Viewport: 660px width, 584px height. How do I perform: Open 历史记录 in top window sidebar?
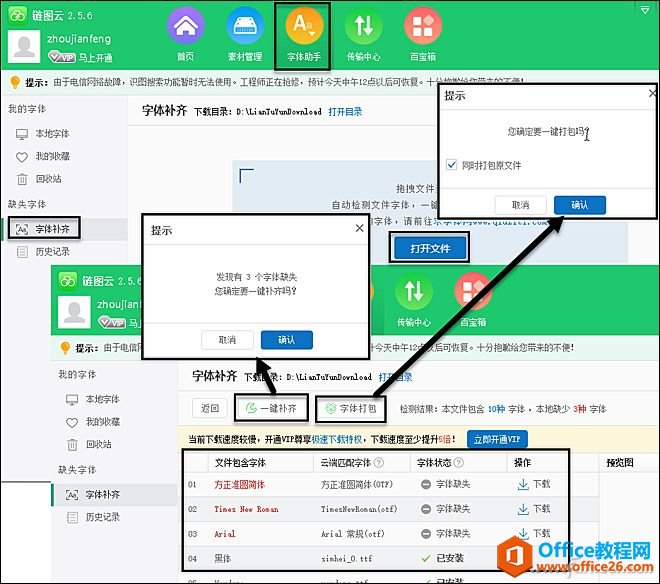43,252
